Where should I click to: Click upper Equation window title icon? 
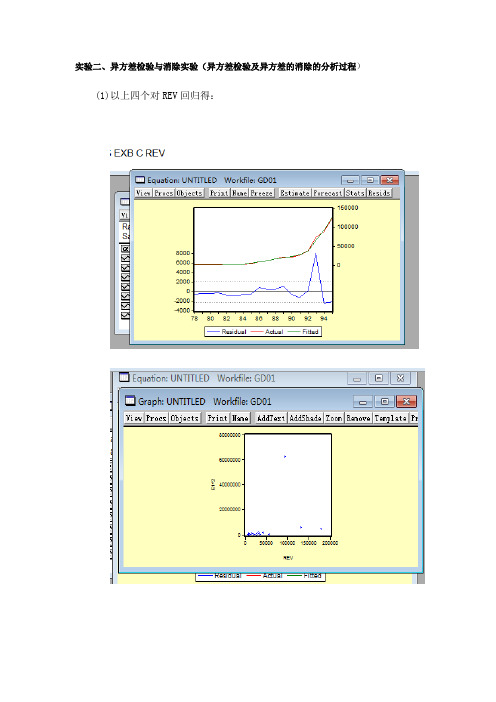(140, 180)
